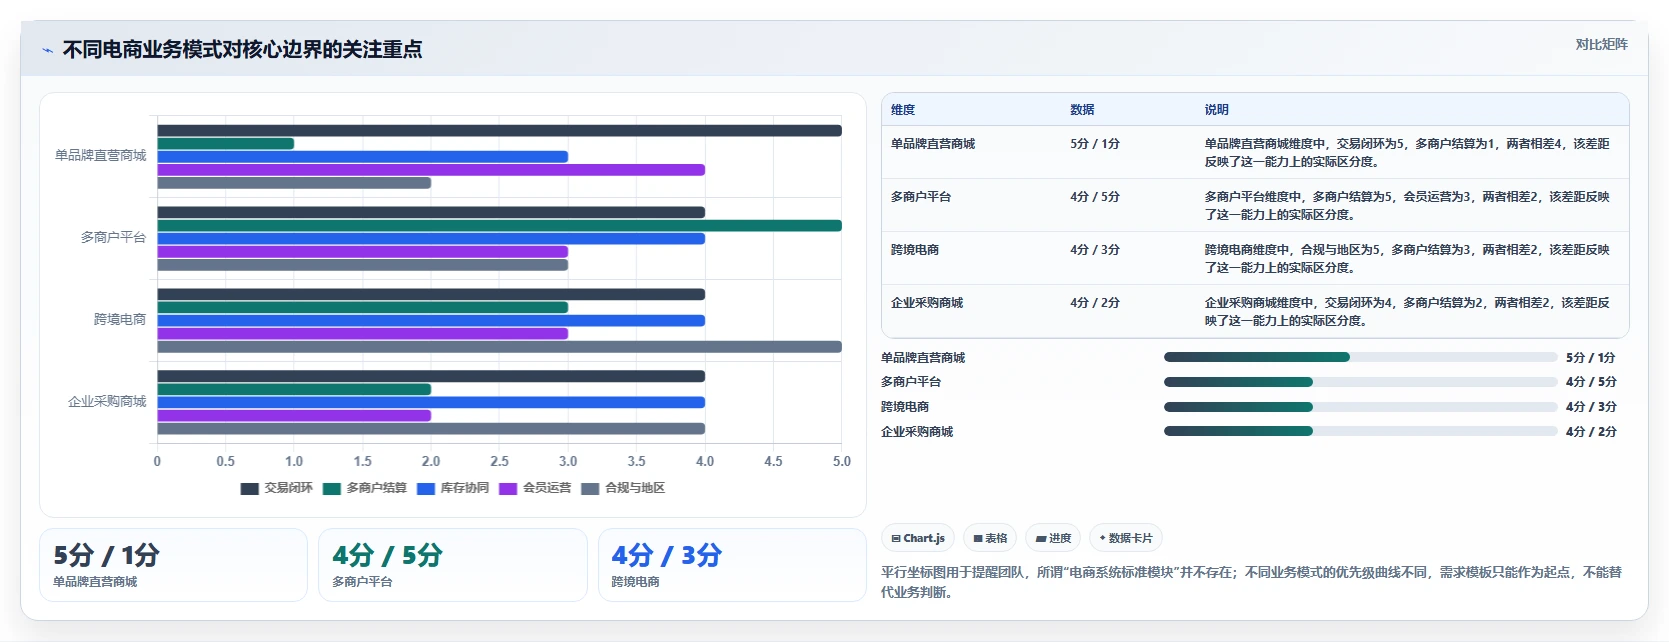Click the 单品牌直营商城 progress bar
Screen dimensions: 1669x642
tap(1361, 357)
